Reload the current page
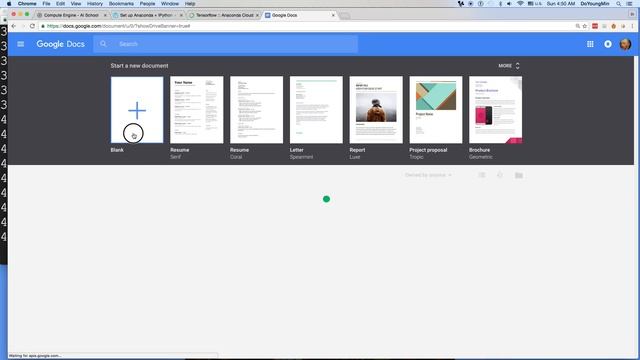The height and width of the screenshot is (360, 640). [32, 26]
